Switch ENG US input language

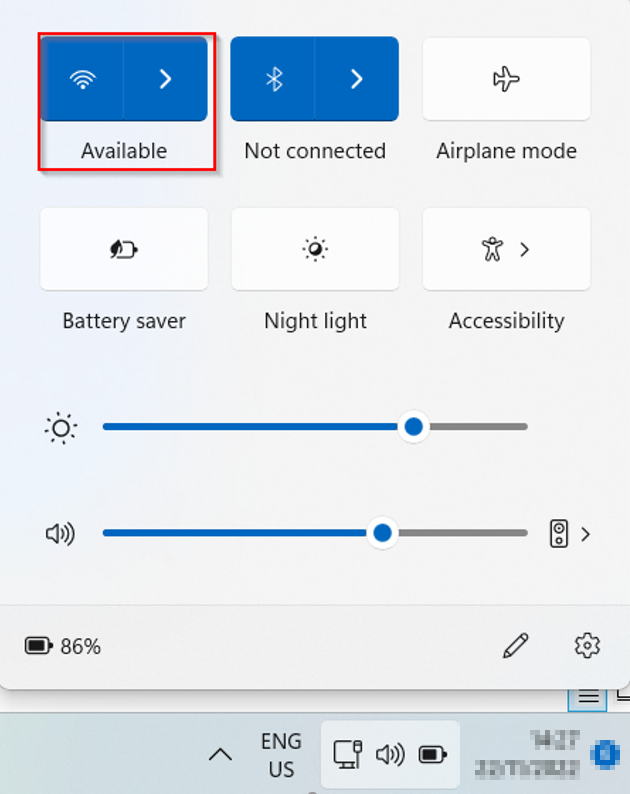pyautogui.click(x=281, y=755)
